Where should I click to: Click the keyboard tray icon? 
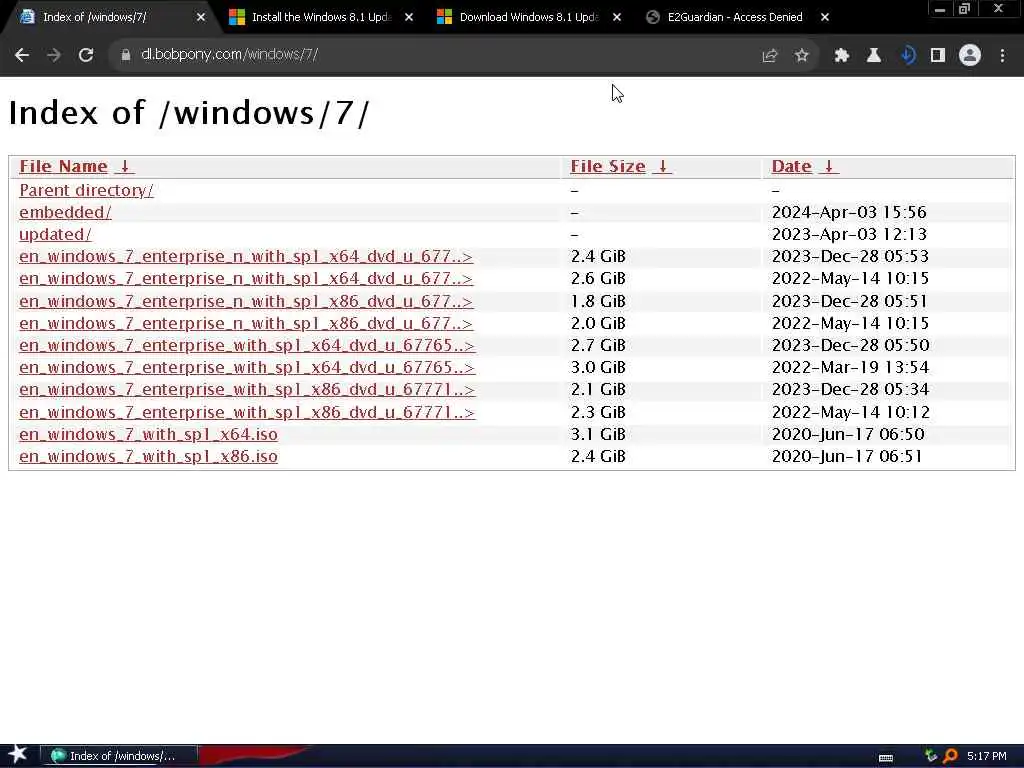tap(886, 757)
